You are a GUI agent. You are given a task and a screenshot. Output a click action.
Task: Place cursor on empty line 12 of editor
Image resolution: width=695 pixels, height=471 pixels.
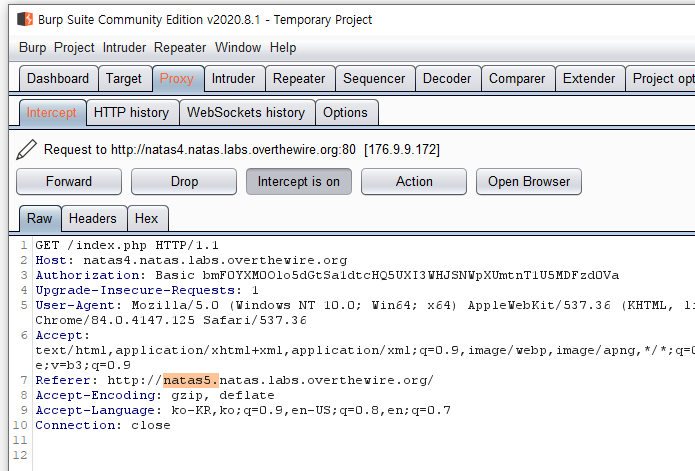click(363, 455)
